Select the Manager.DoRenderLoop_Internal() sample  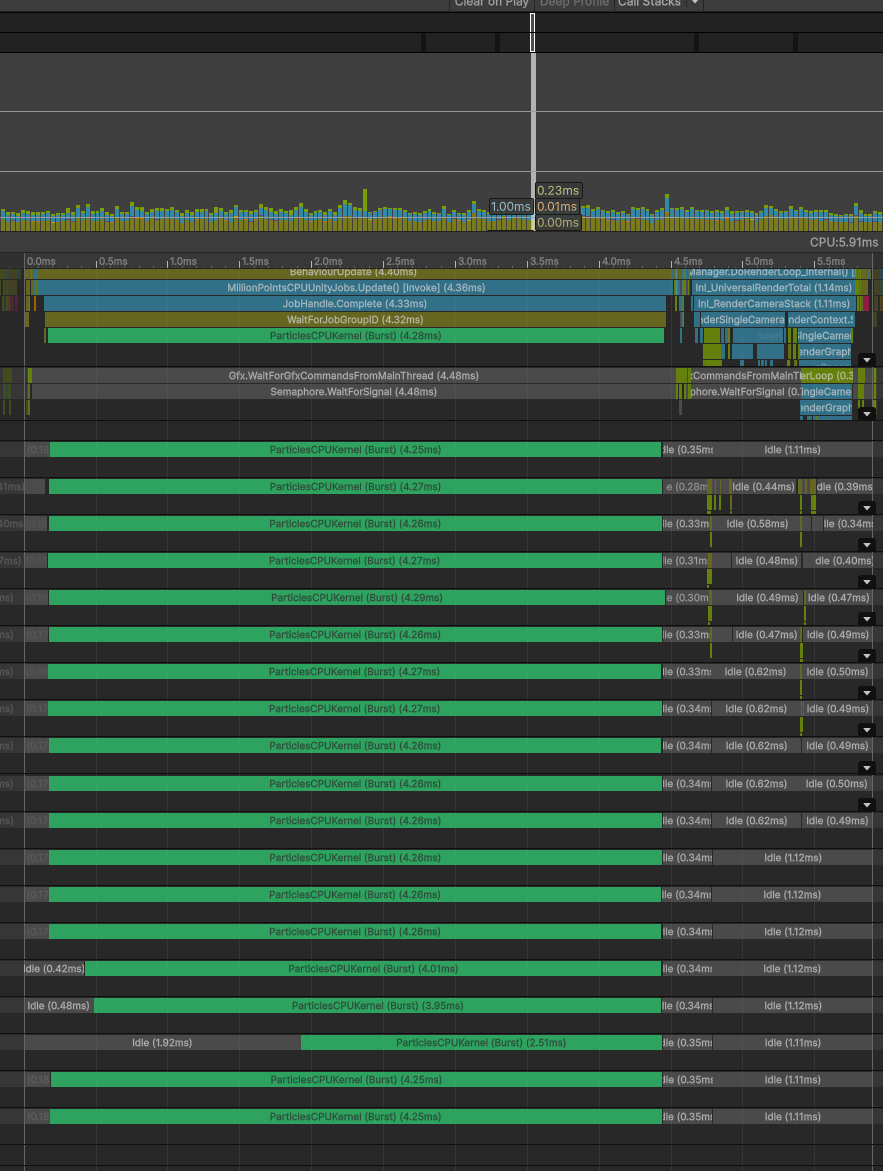coord(772,273)
